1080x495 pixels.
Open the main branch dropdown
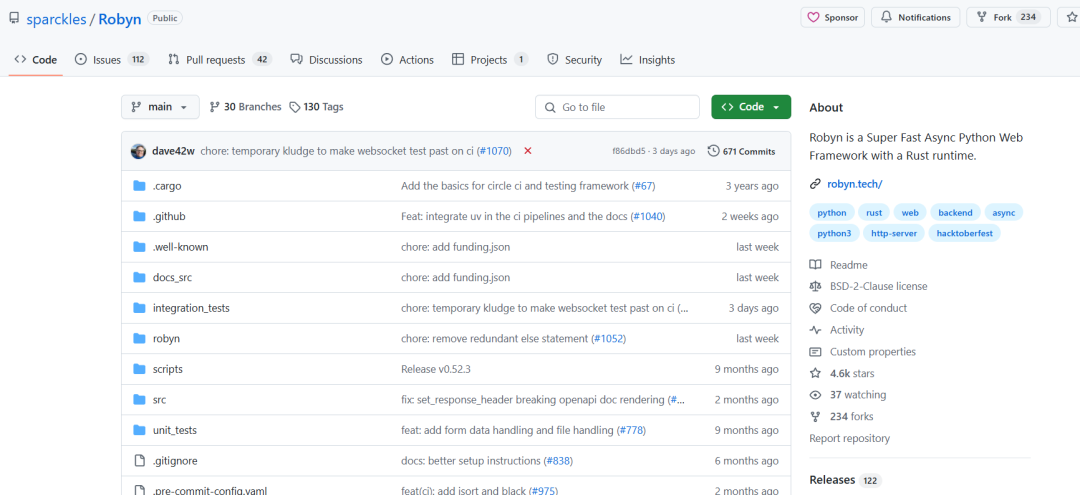coord(160,107)
